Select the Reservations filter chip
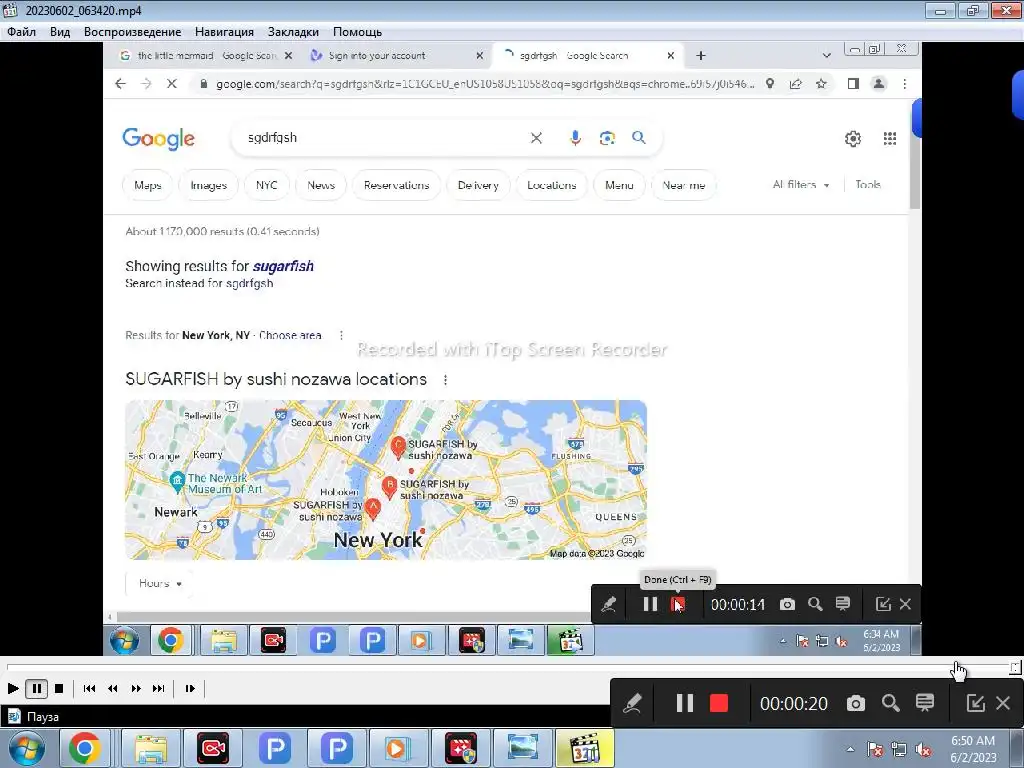This screenshot has height=768, width=1024. pos(396,185)
